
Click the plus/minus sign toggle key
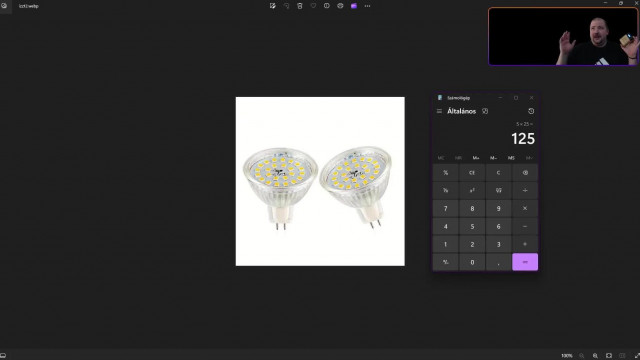click(x=445, y=262)
